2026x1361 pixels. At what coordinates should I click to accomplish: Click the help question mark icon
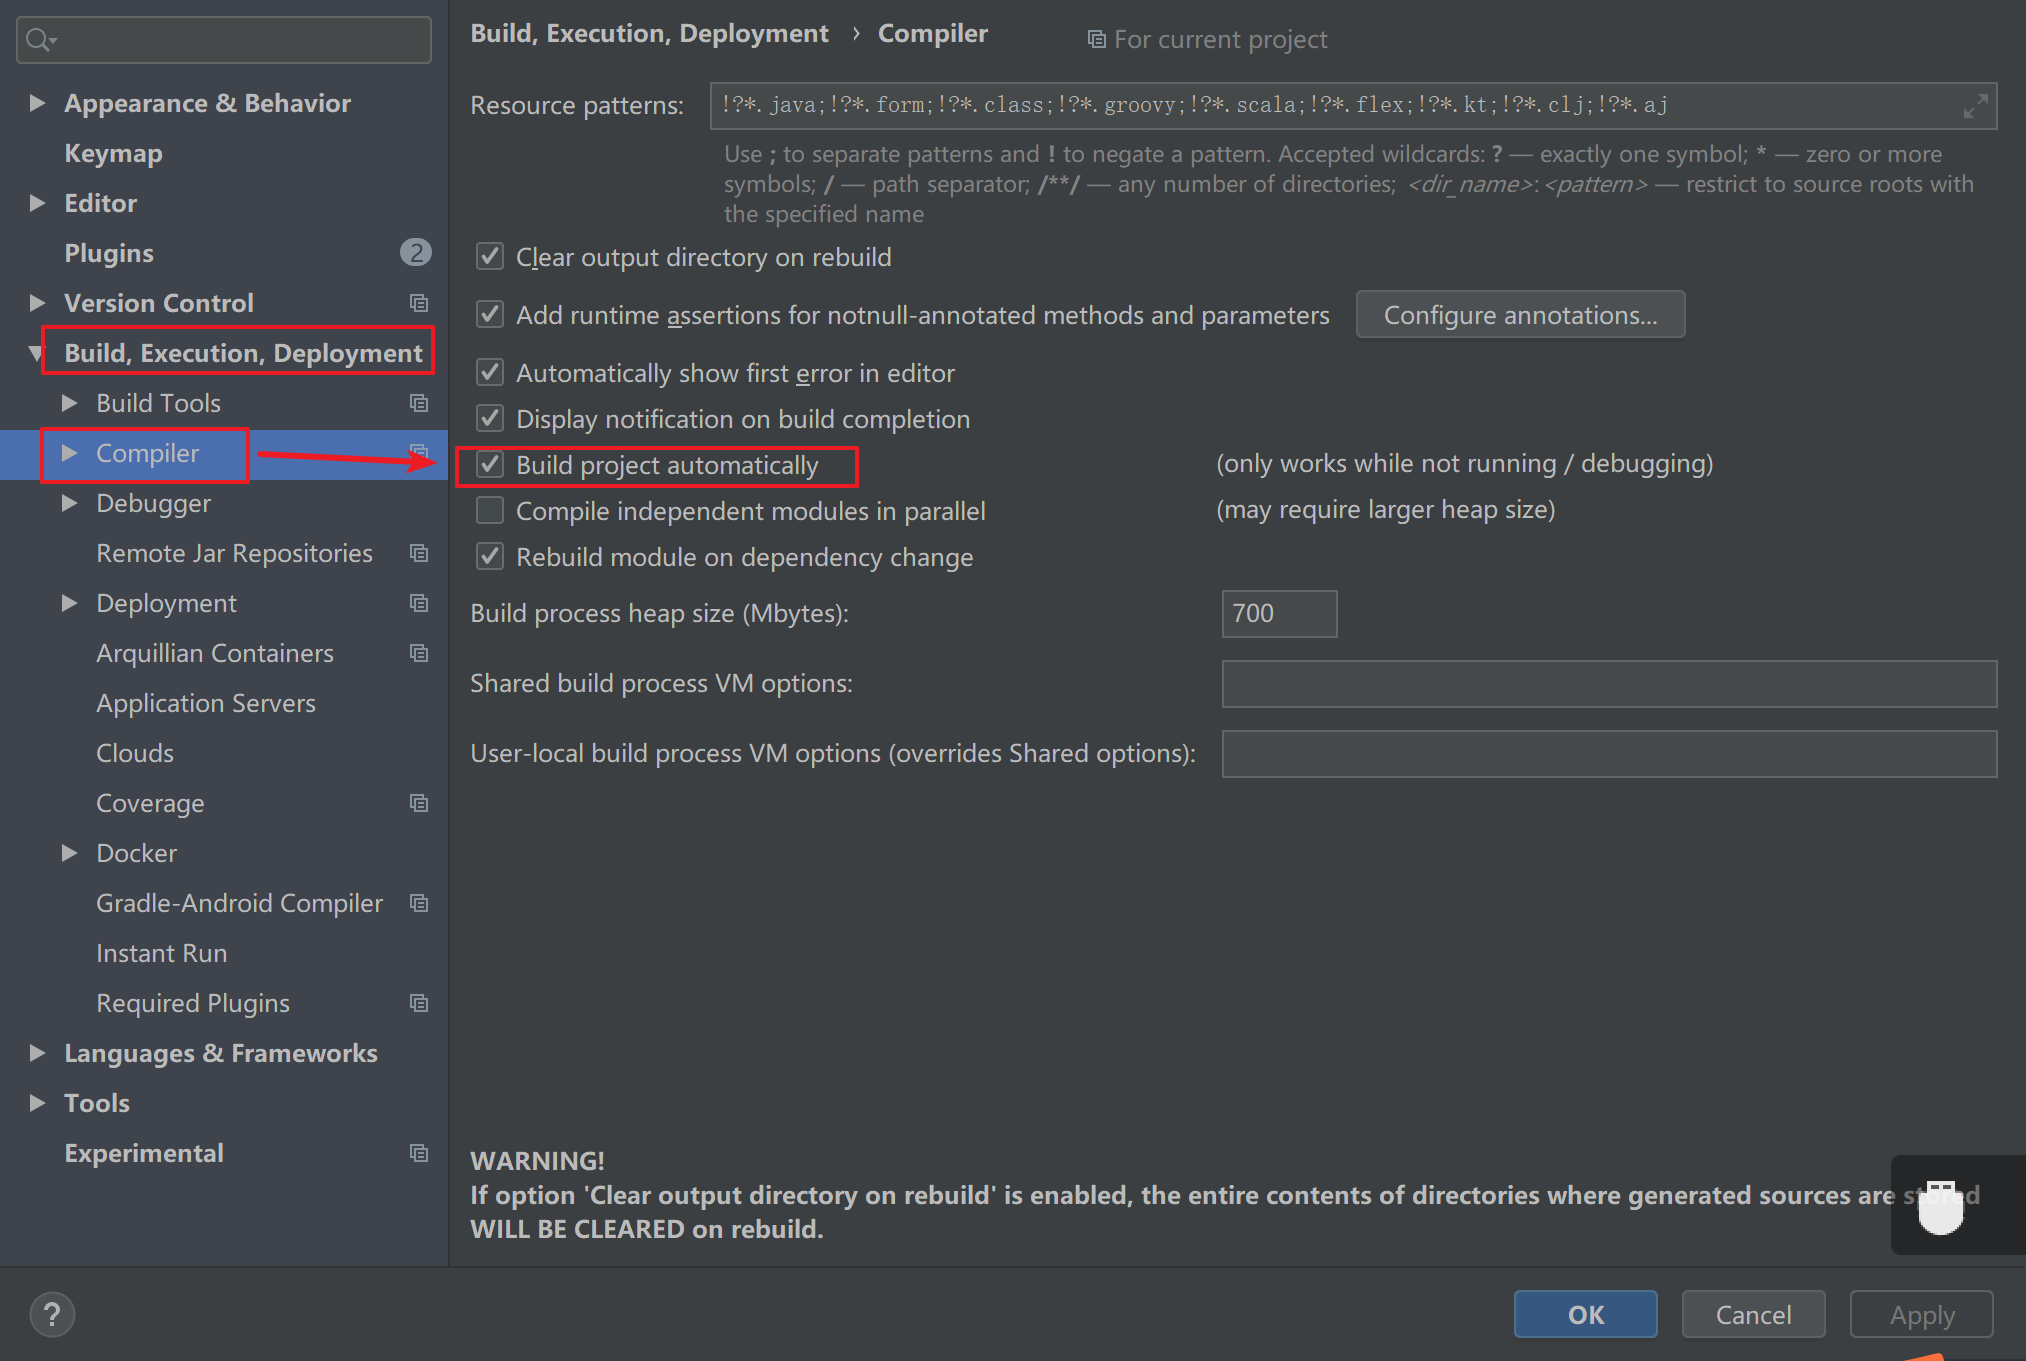(52, 1314)
